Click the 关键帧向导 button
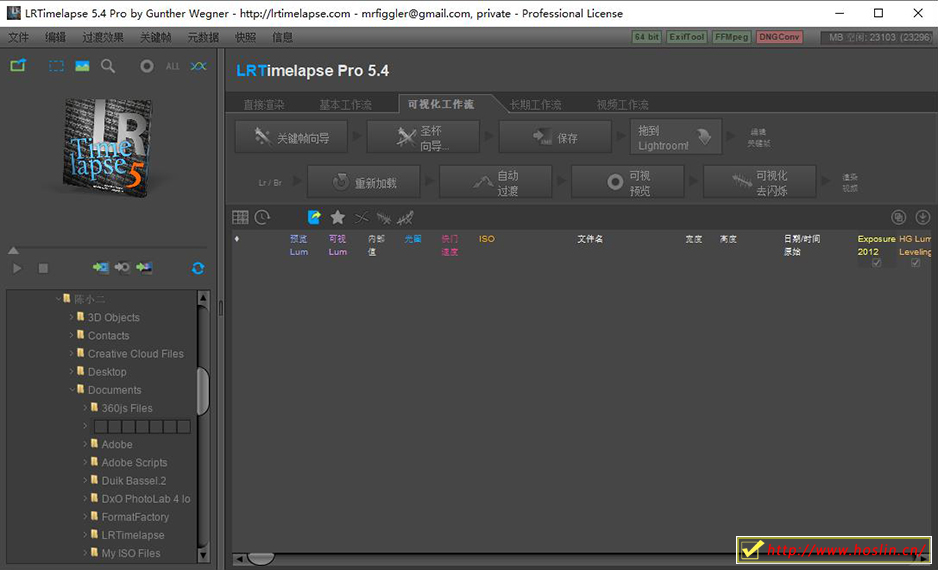Screen dimensions: 938x570 [x=291, y=138]
